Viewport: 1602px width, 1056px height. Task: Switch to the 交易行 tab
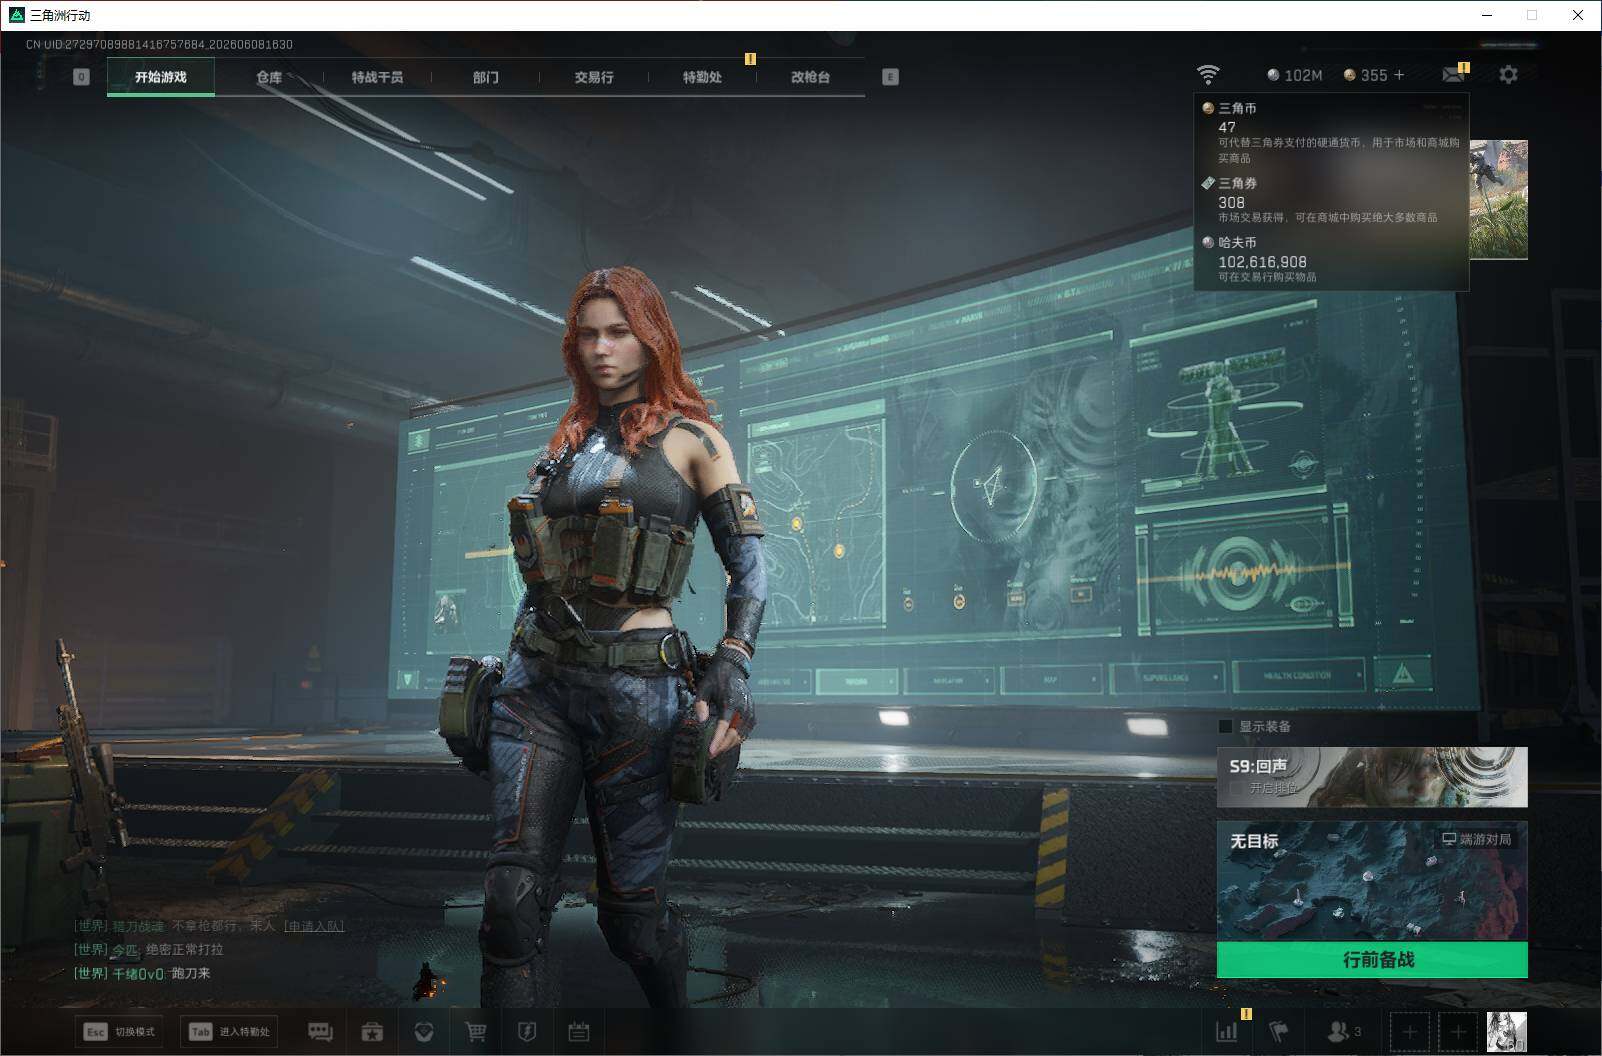pos(594,77)
